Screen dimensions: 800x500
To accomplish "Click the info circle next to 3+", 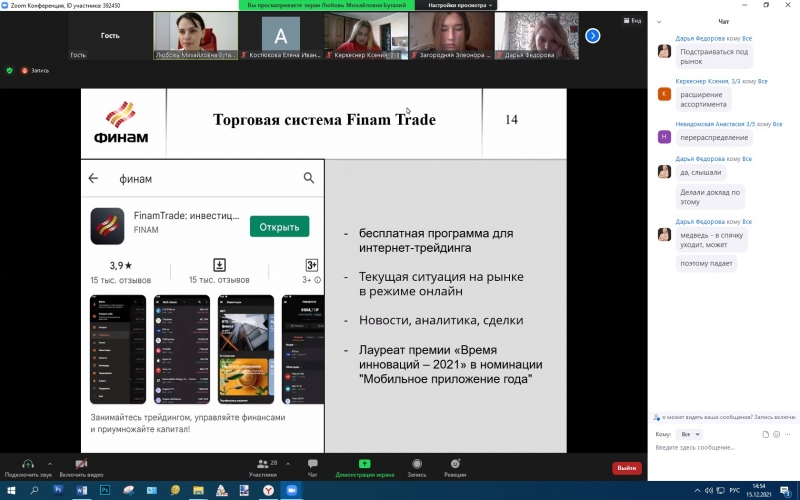I will point(317,280).
